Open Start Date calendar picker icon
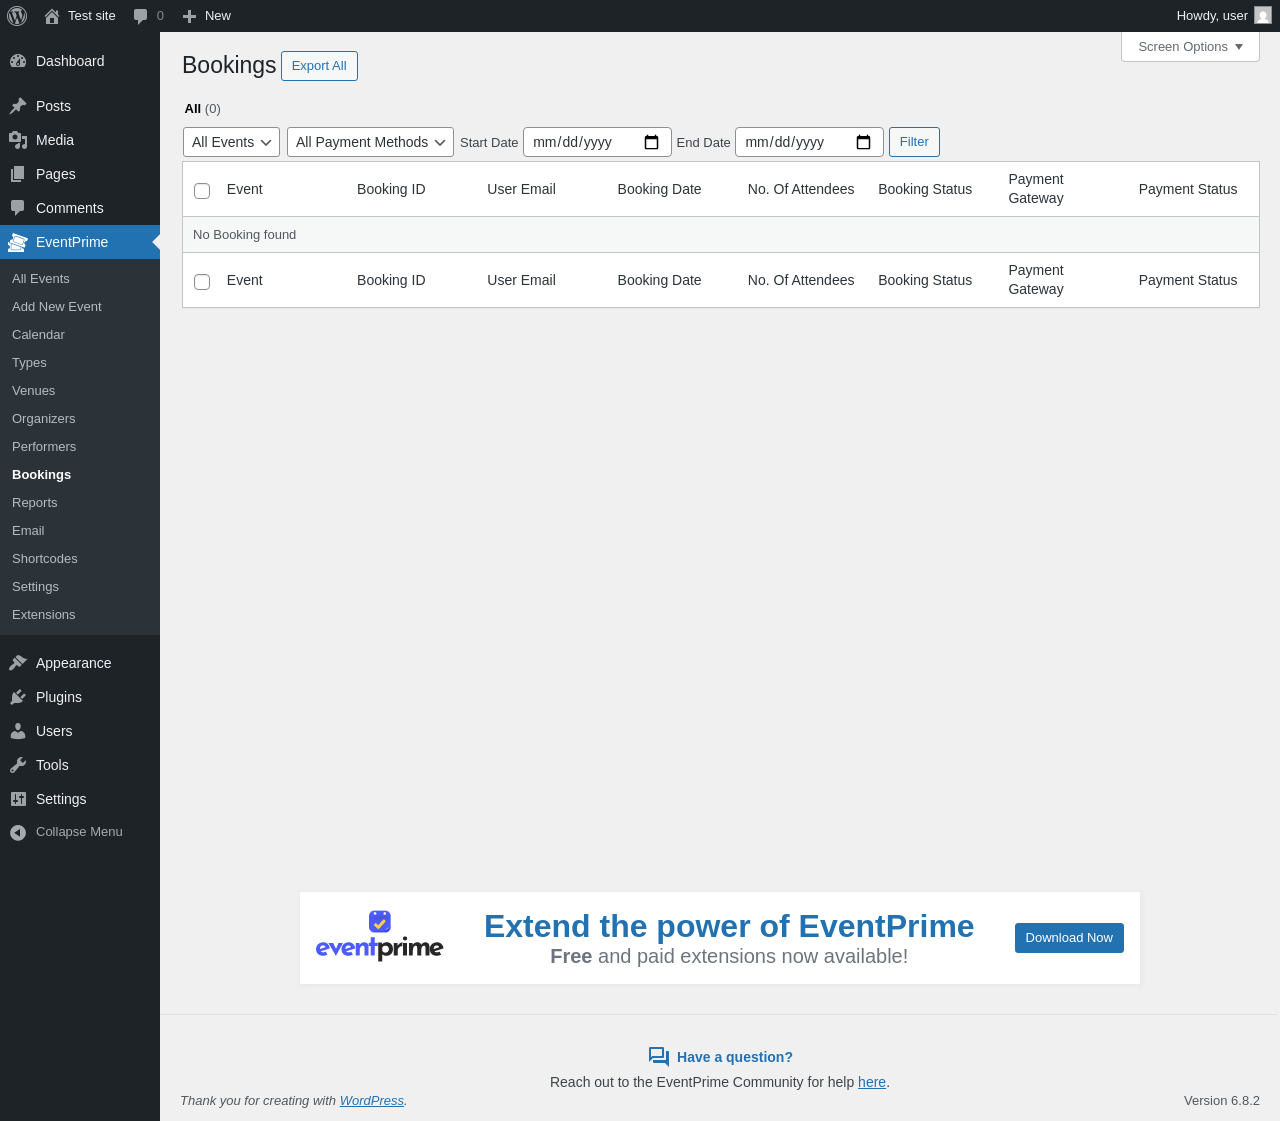1280x1121 pixels. [x=651, y=142]
